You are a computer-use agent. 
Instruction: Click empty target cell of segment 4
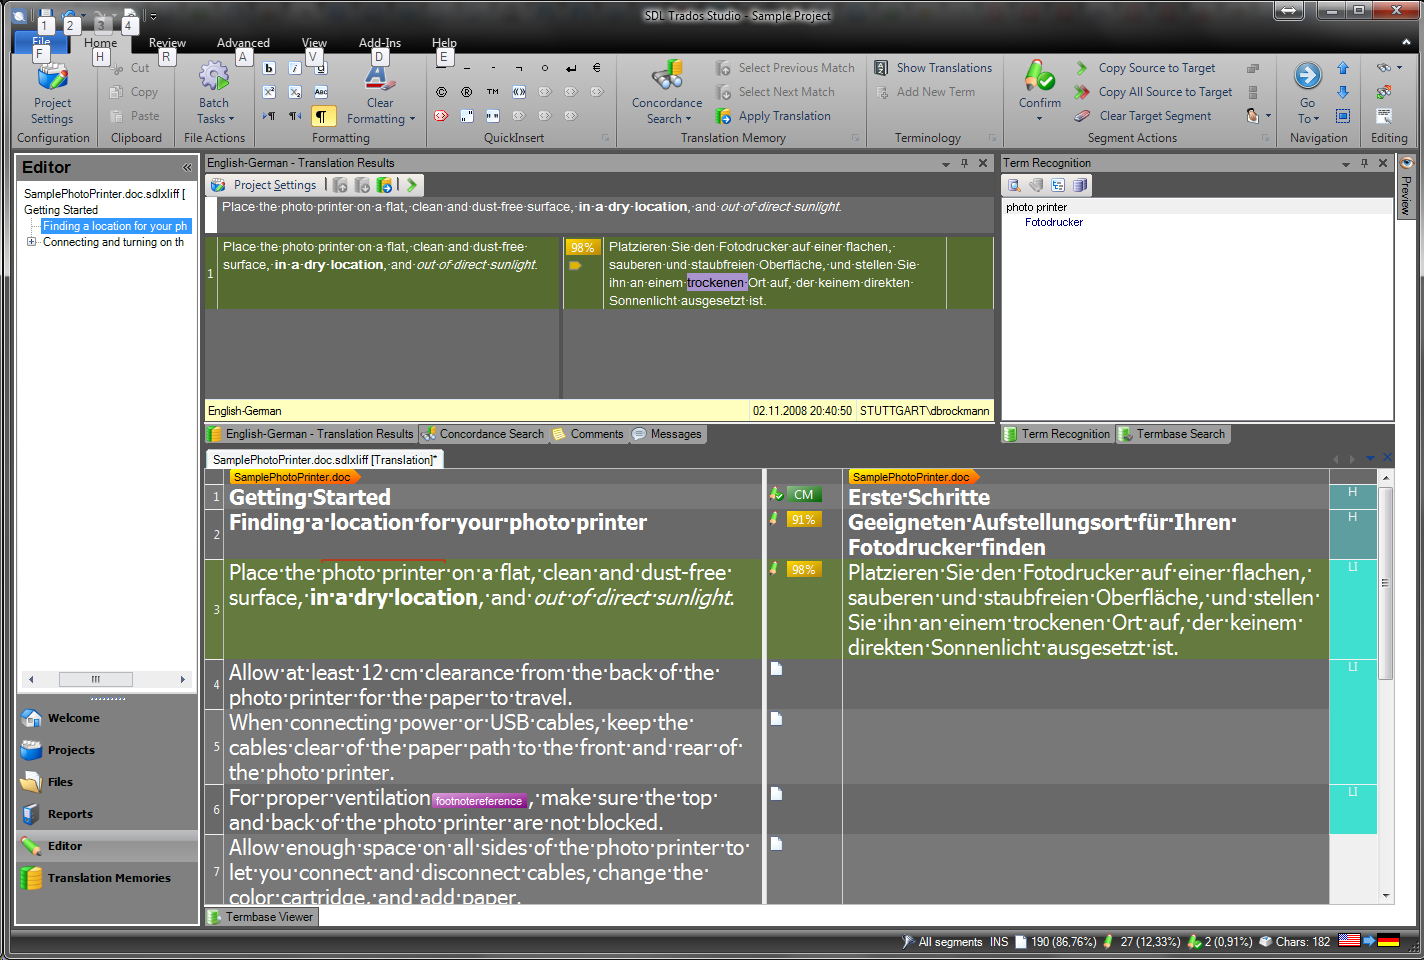pos(1085,684)
